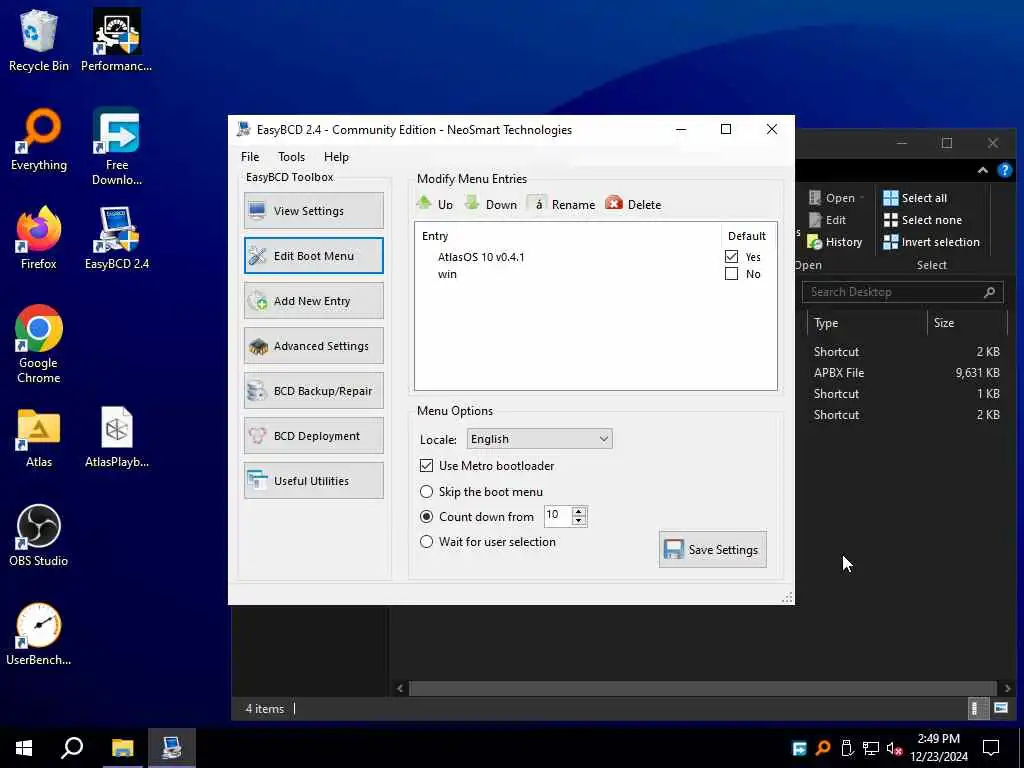The width and height of the screenshot is (1024, 768).
Task: Select the Free Download Manager desktop icon
Action: point(116,147)
